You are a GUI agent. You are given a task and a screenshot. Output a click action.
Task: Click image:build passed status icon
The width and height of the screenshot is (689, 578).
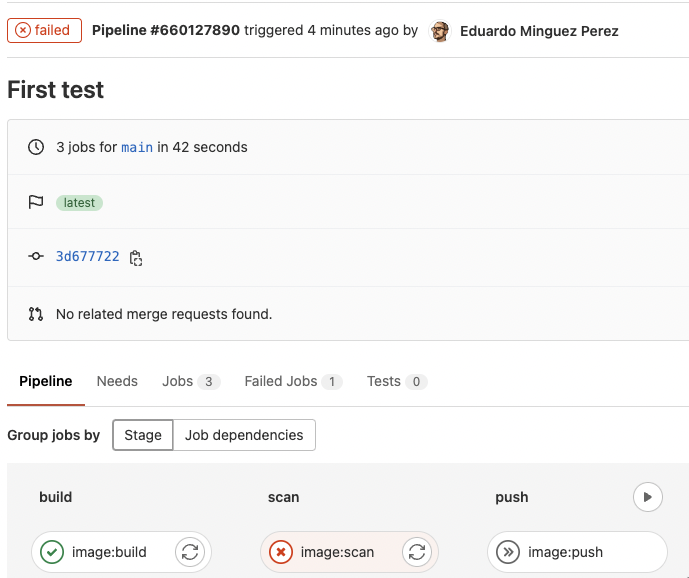coord(52,552)
